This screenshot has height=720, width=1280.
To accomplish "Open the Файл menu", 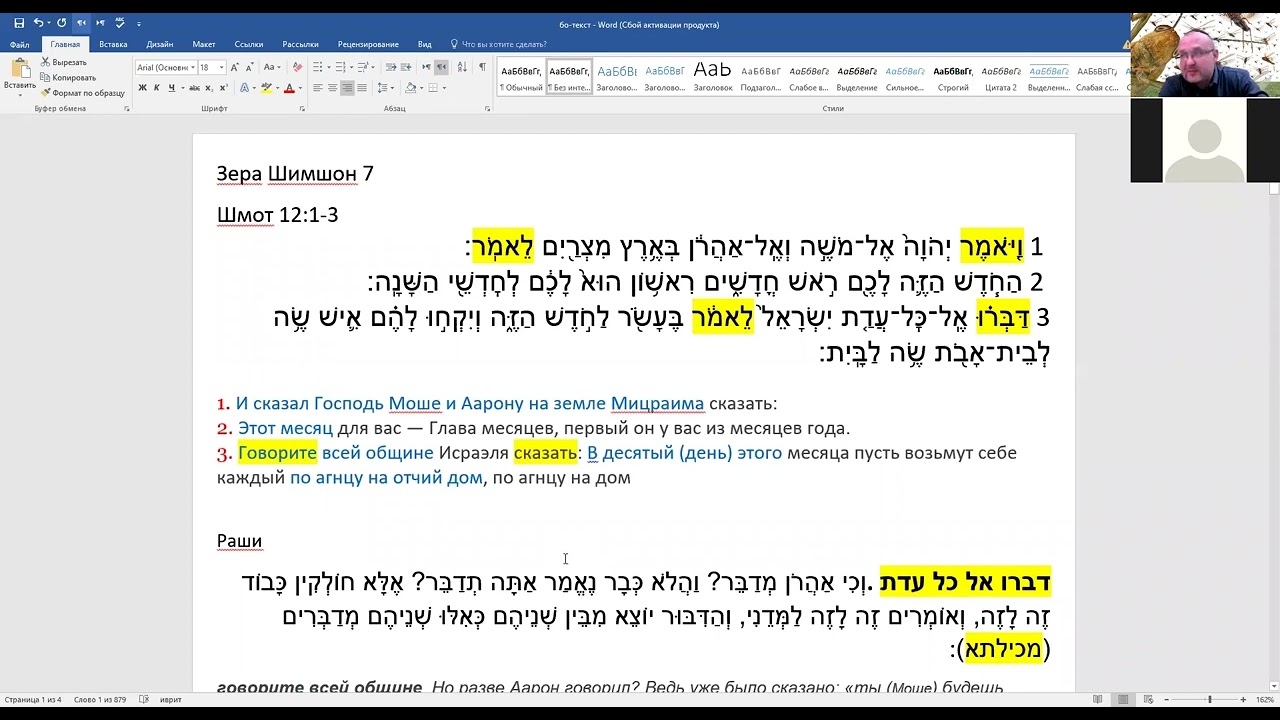I will click(x=20, y=44).
